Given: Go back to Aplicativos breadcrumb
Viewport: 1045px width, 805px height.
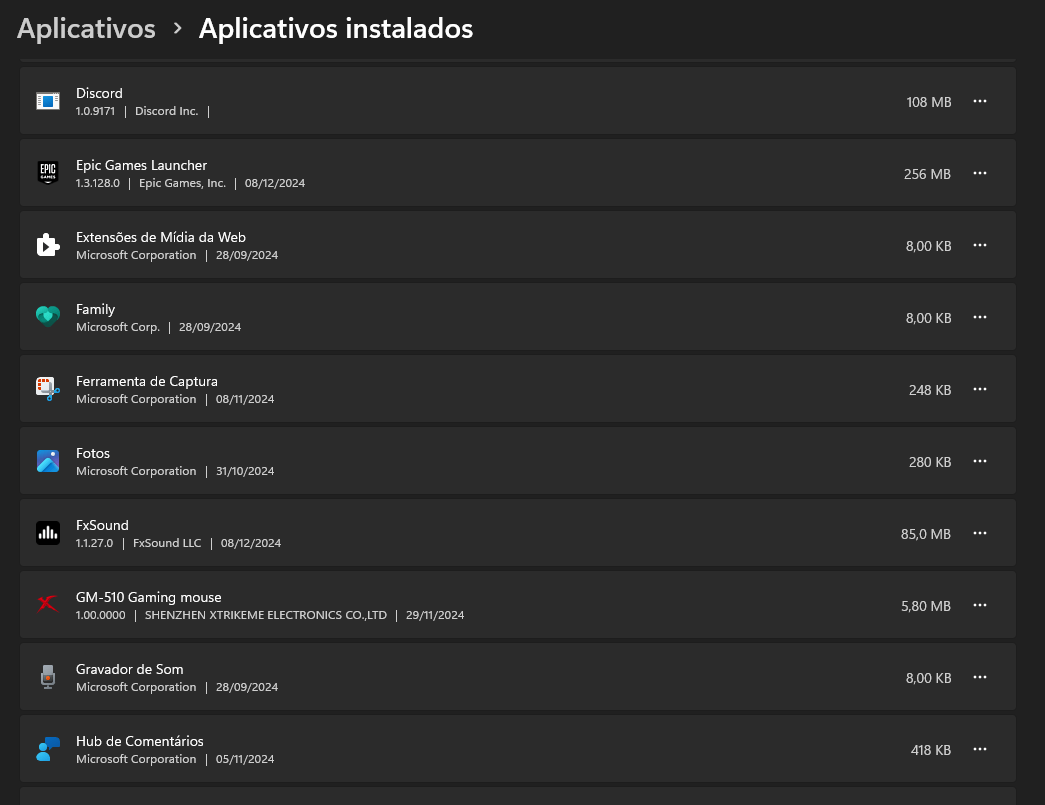Looking at the screenshot, I should pos(86,29).
